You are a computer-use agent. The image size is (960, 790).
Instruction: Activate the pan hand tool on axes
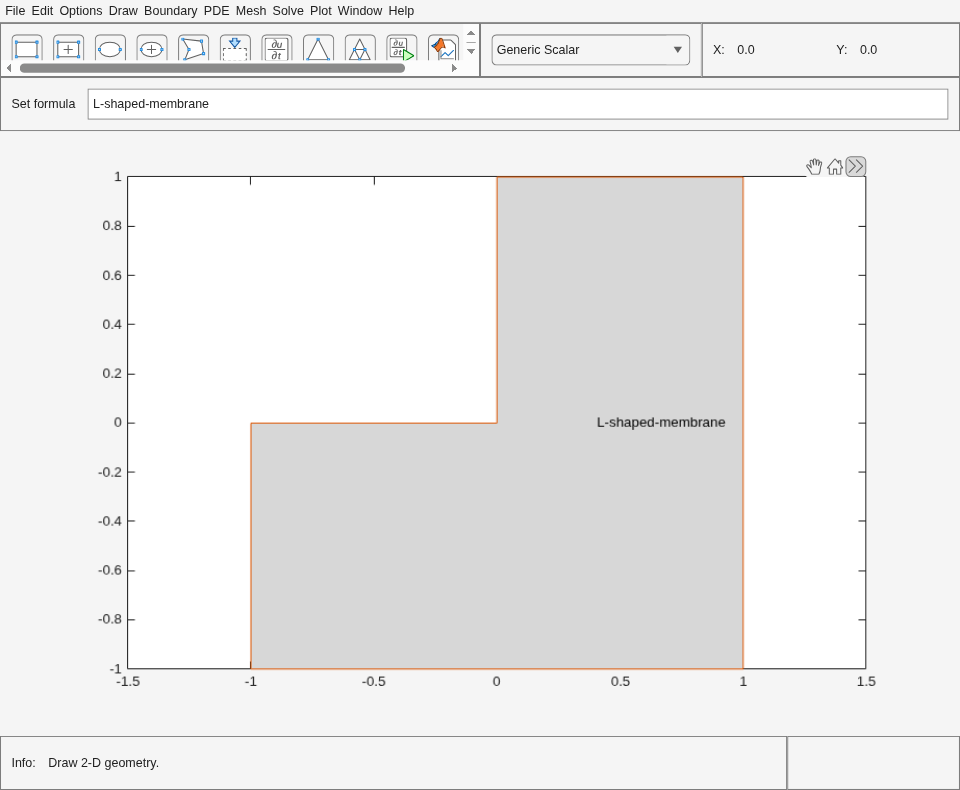pos(814,167)
